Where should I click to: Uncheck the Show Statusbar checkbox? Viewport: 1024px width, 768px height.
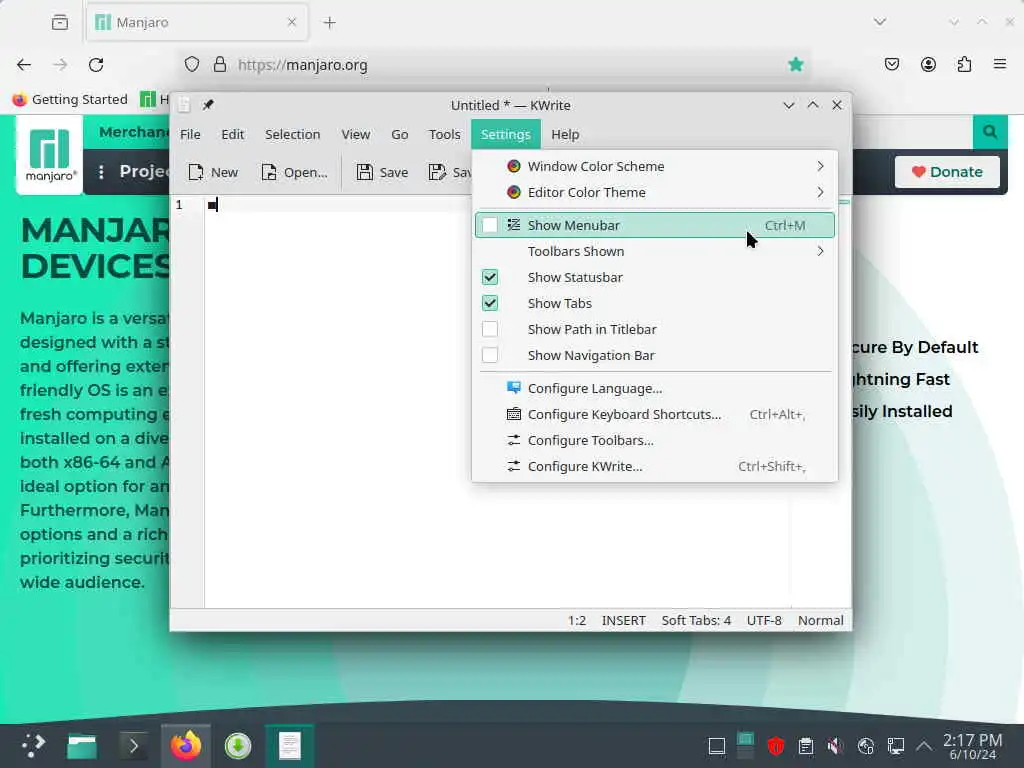click(490, 278)
